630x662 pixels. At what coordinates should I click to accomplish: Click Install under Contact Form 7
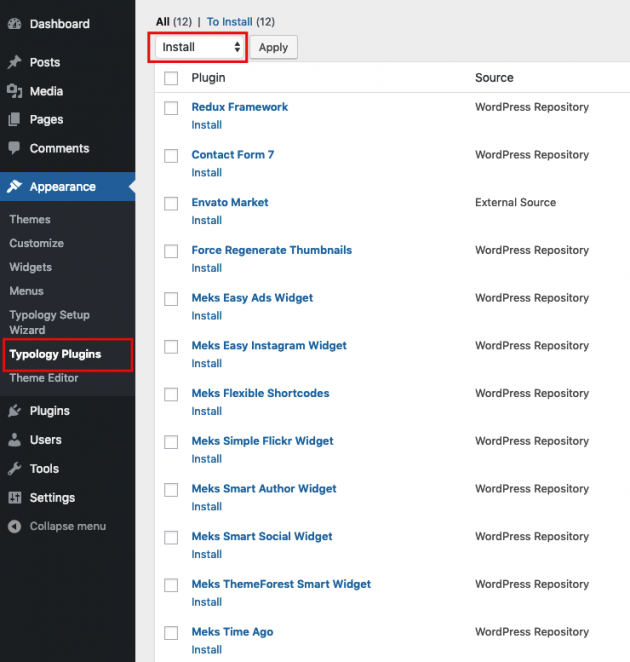click(206, 173)
